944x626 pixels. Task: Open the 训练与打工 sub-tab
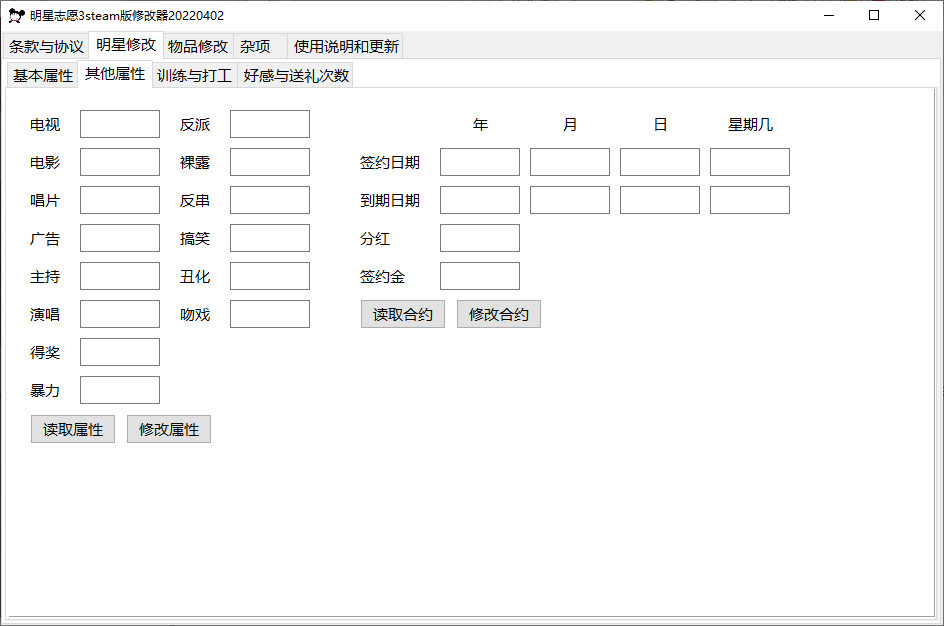194,76
